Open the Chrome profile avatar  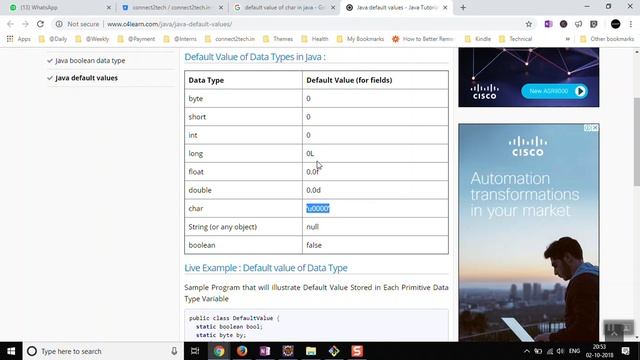[616, 24]
